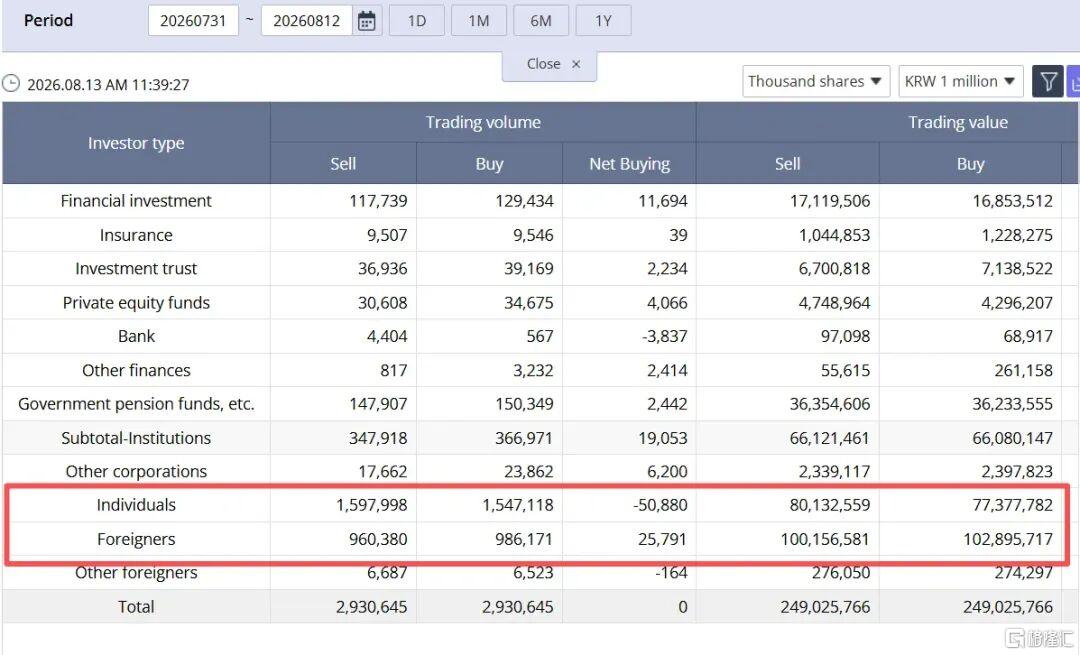
Task: Click the Trading volume header group
Action: [483, 123]
